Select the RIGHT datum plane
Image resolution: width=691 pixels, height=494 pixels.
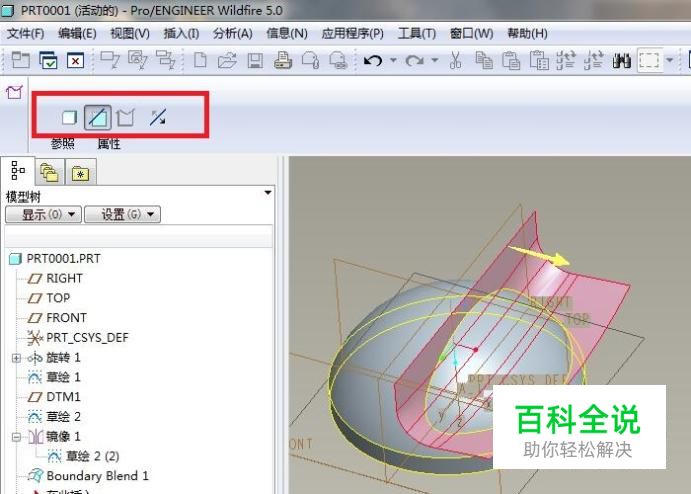pos(64,279)
